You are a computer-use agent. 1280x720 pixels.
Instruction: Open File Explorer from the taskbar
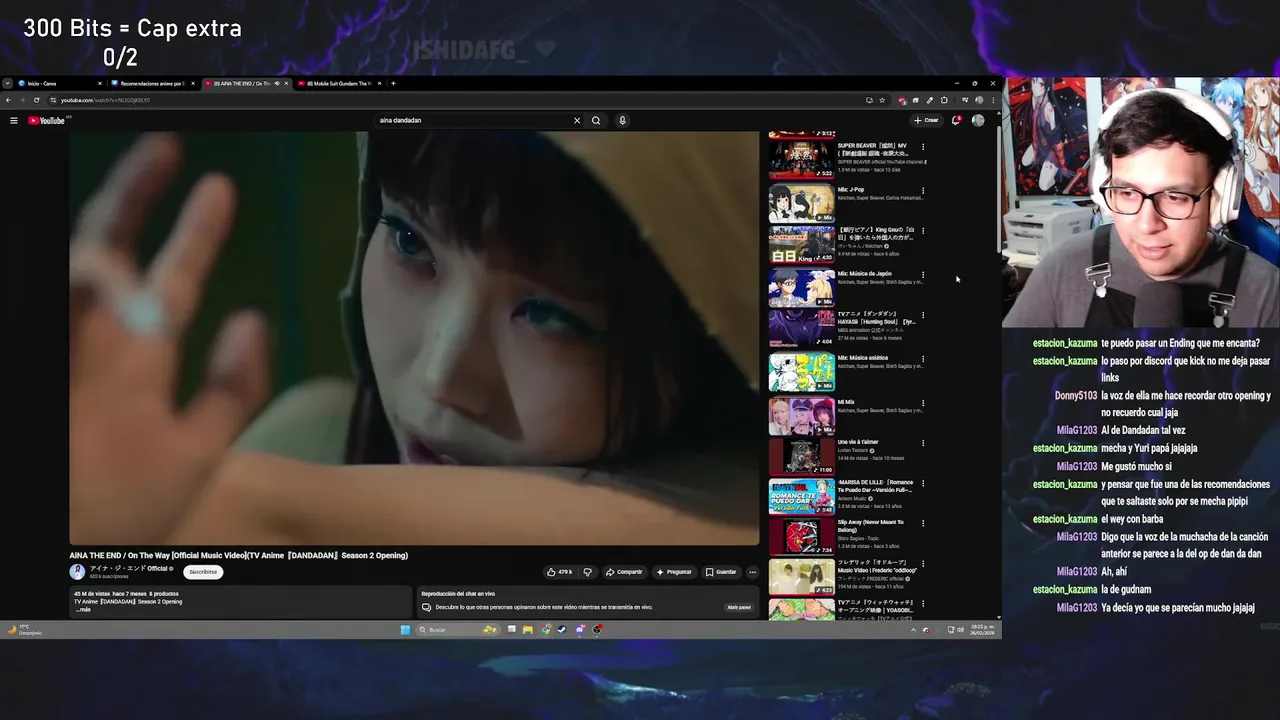point(527,629)
